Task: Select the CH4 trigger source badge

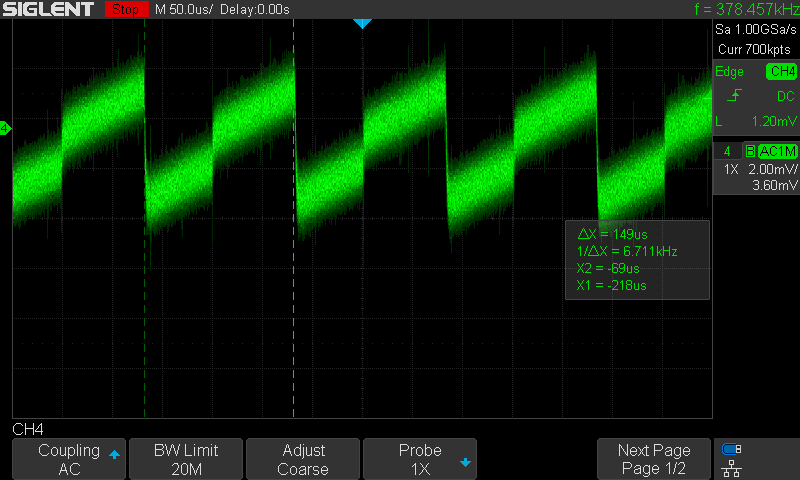Action: 781,71
